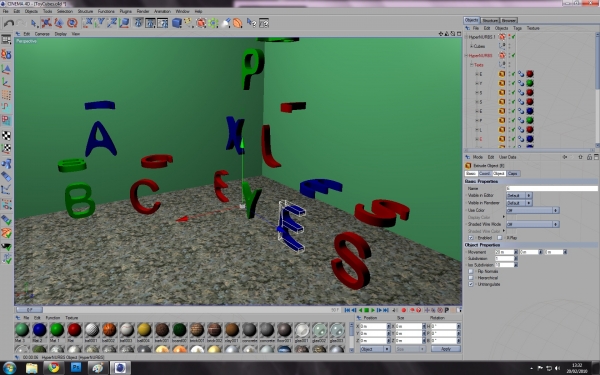Open the Tags menu in Objects panel
600x375 pixels.
point(517,28)
